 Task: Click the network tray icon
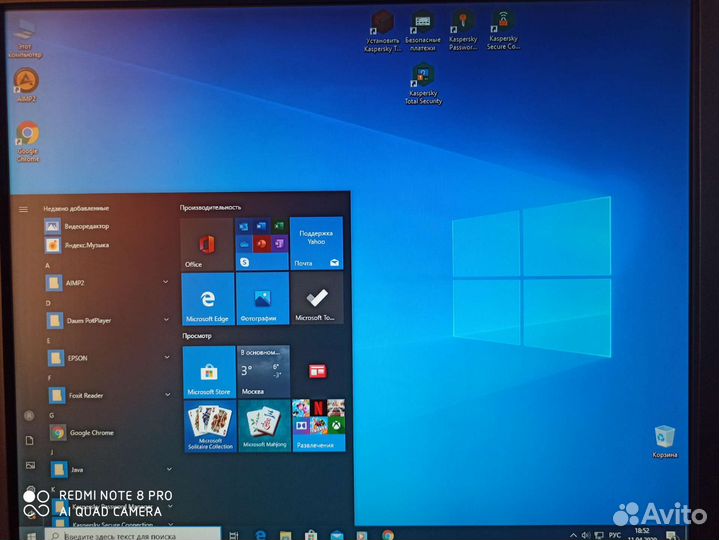599,535
